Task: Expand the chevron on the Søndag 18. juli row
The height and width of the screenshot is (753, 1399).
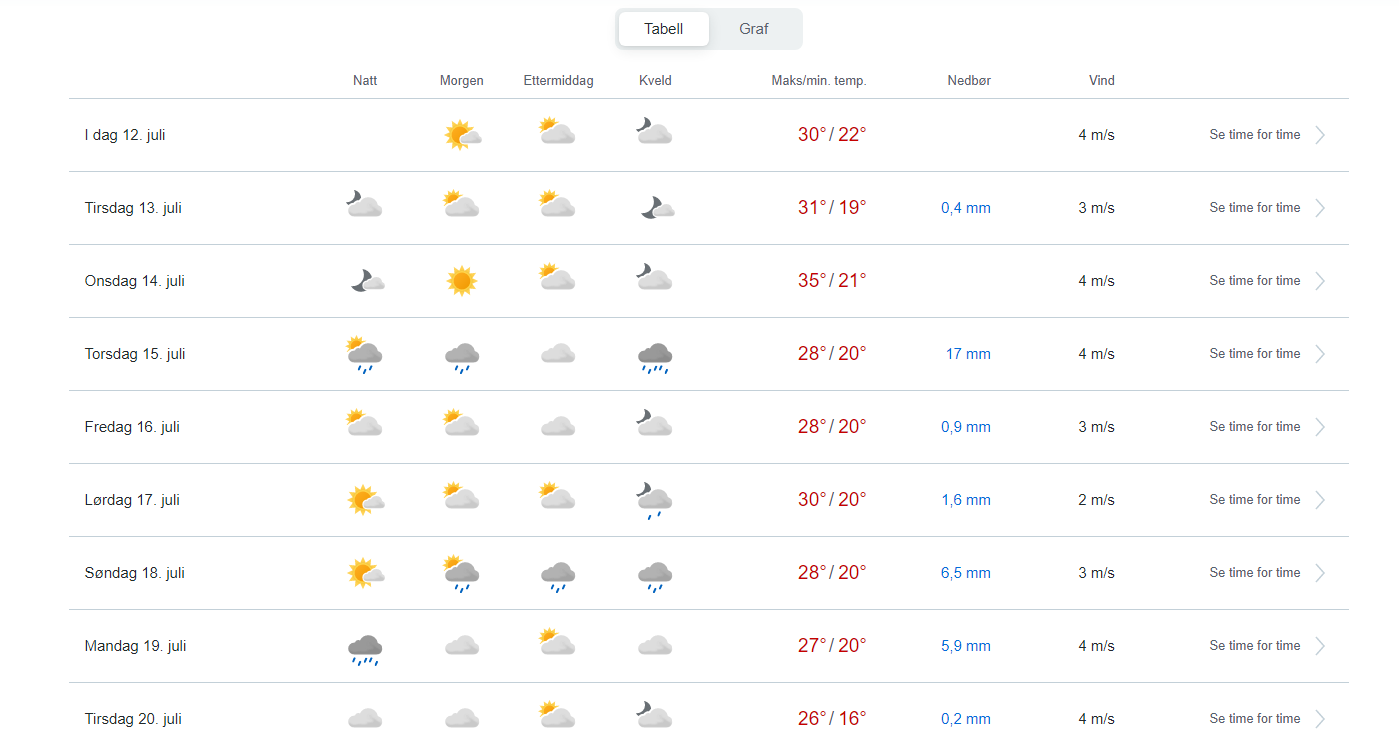Action: 1320,573
